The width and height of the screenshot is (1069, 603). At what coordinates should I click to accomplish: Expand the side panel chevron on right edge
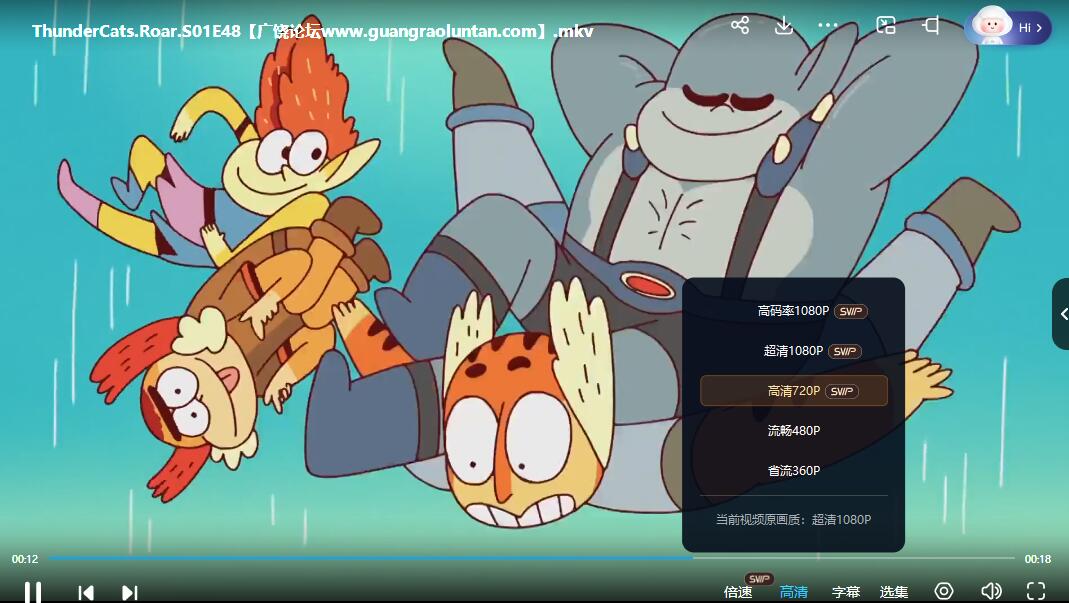(x=1062, y=314)
